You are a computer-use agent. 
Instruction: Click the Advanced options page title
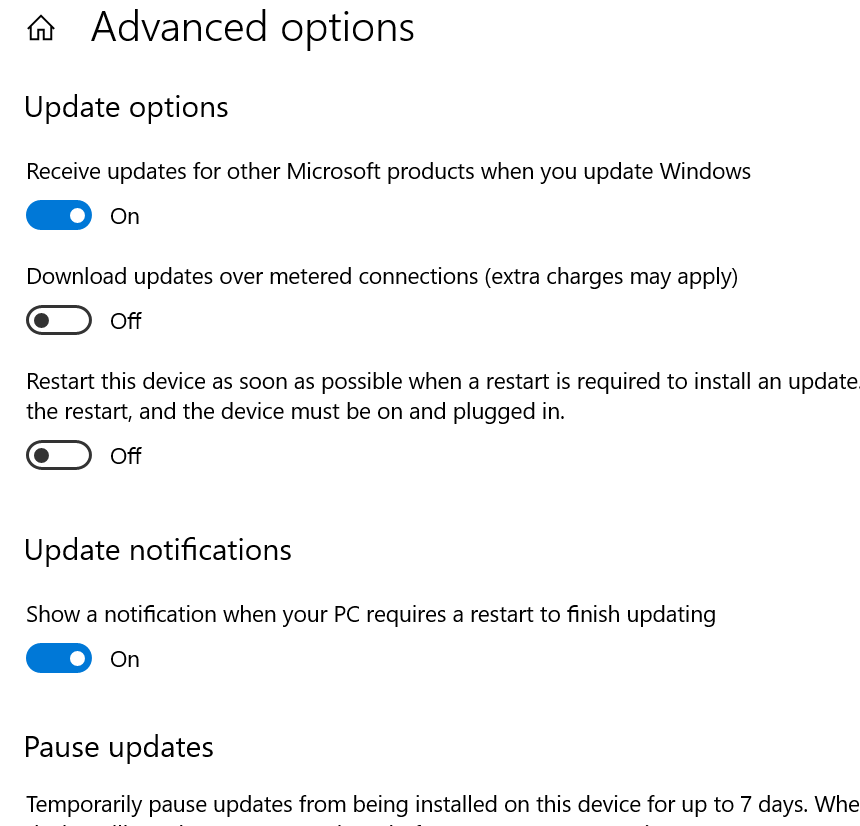(x=252, y=27)
